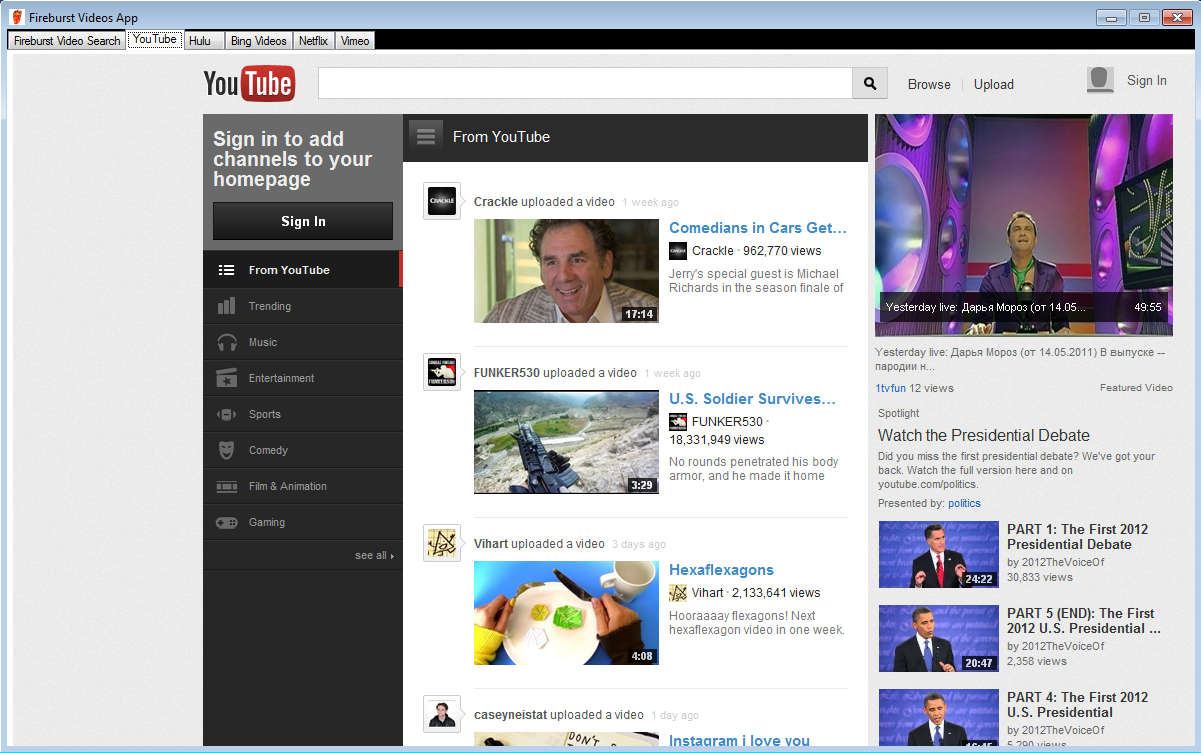Click the Music headphones icon
This screenshot has height=753, width=1201.
pyautogui.click(x=227, y=342)
